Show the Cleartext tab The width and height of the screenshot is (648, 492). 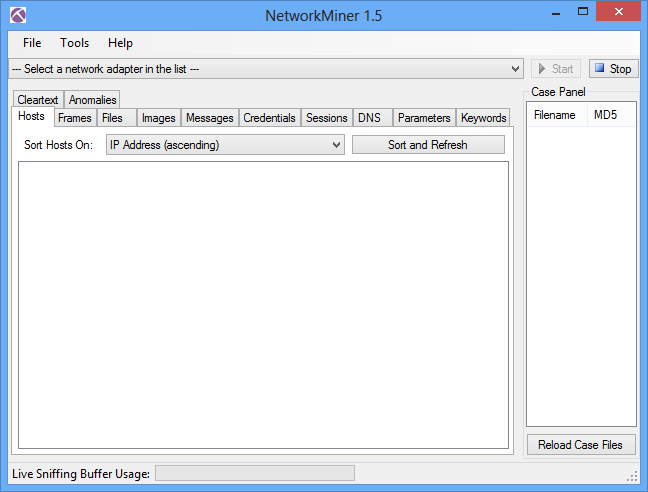[x=38, y=100]
